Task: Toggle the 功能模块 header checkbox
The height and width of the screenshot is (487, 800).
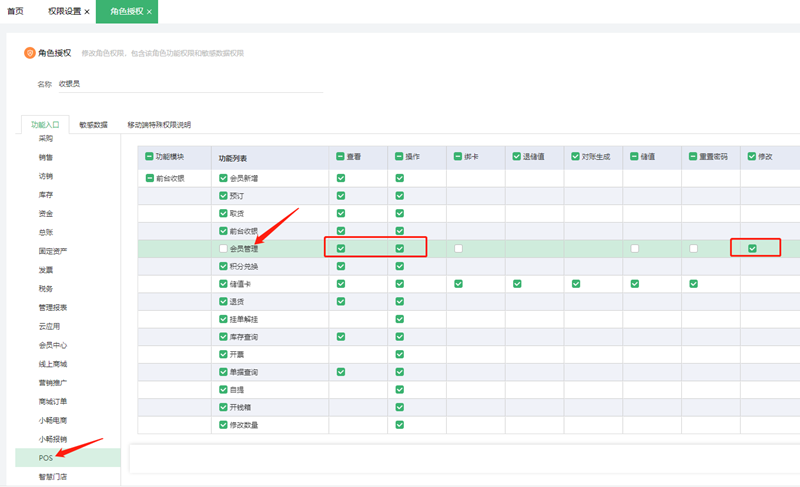Action: [149, 156]
